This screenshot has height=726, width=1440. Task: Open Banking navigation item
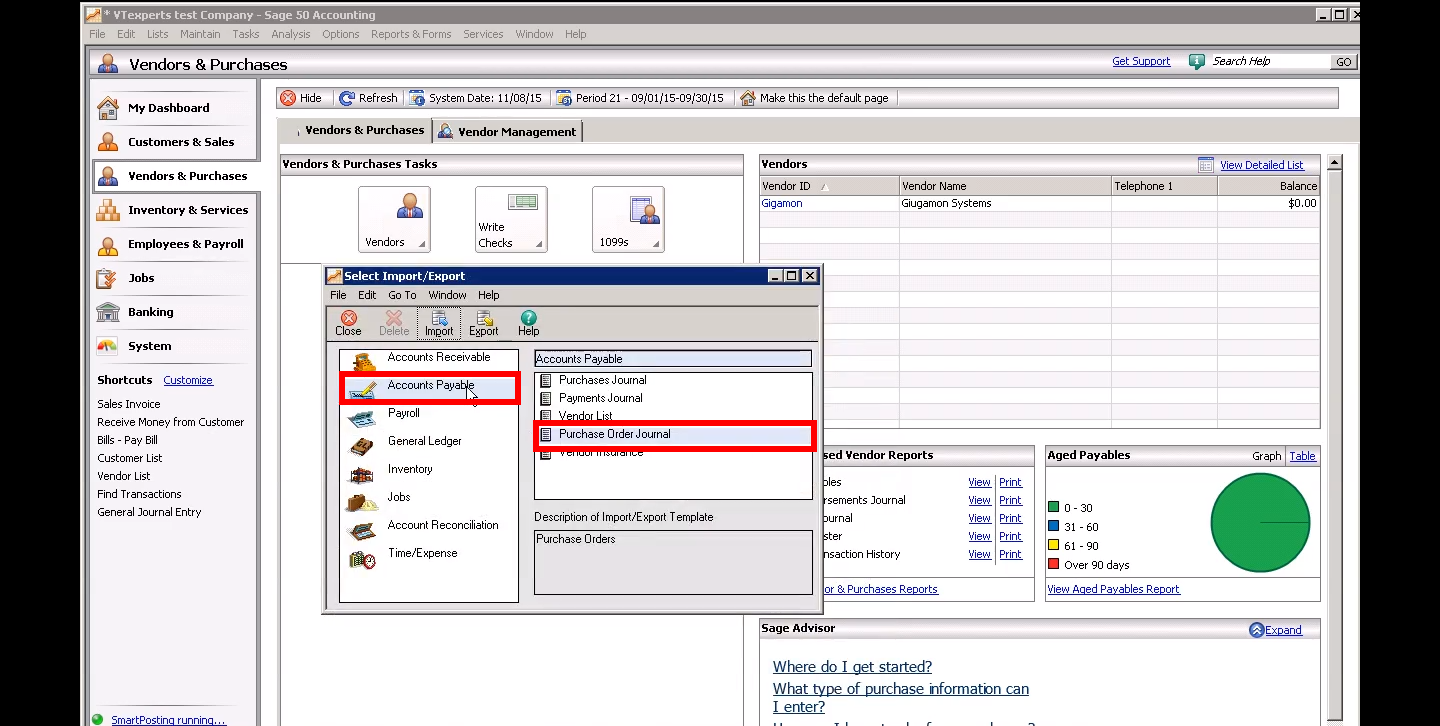(x=151, y=312)
